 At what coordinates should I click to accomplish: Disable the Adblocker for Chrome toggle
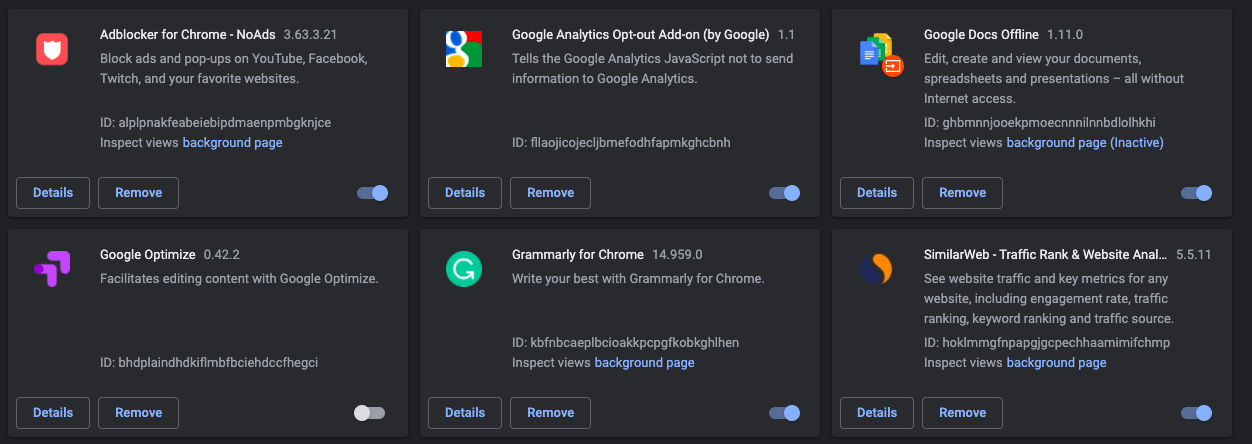373,193
